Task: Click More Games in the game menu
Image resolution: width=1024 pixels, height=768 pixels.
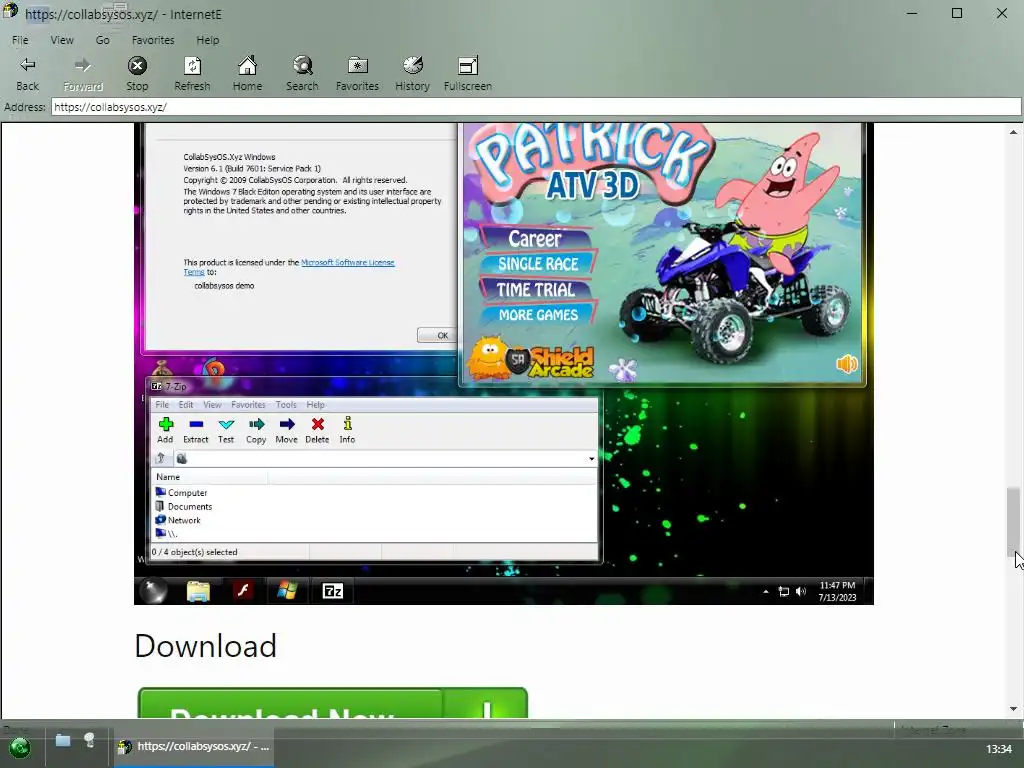Action: (x=539, y=315)
